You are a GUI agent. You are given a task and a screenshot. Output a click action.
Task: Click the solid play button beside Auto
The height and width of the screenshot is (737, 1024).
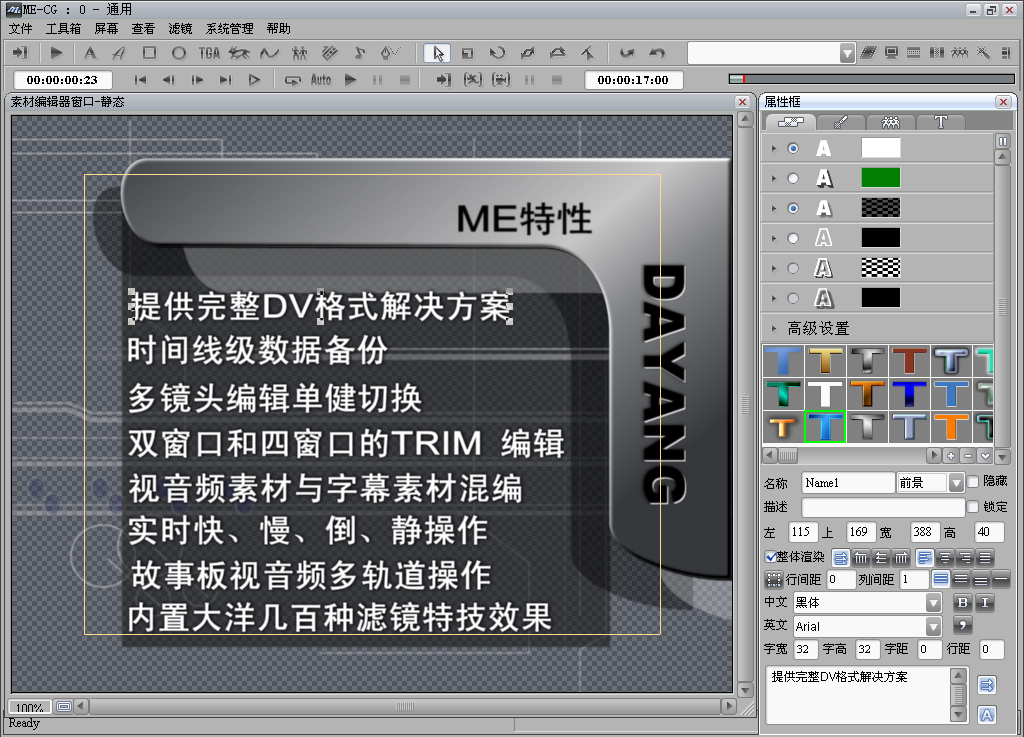[351, 80]
